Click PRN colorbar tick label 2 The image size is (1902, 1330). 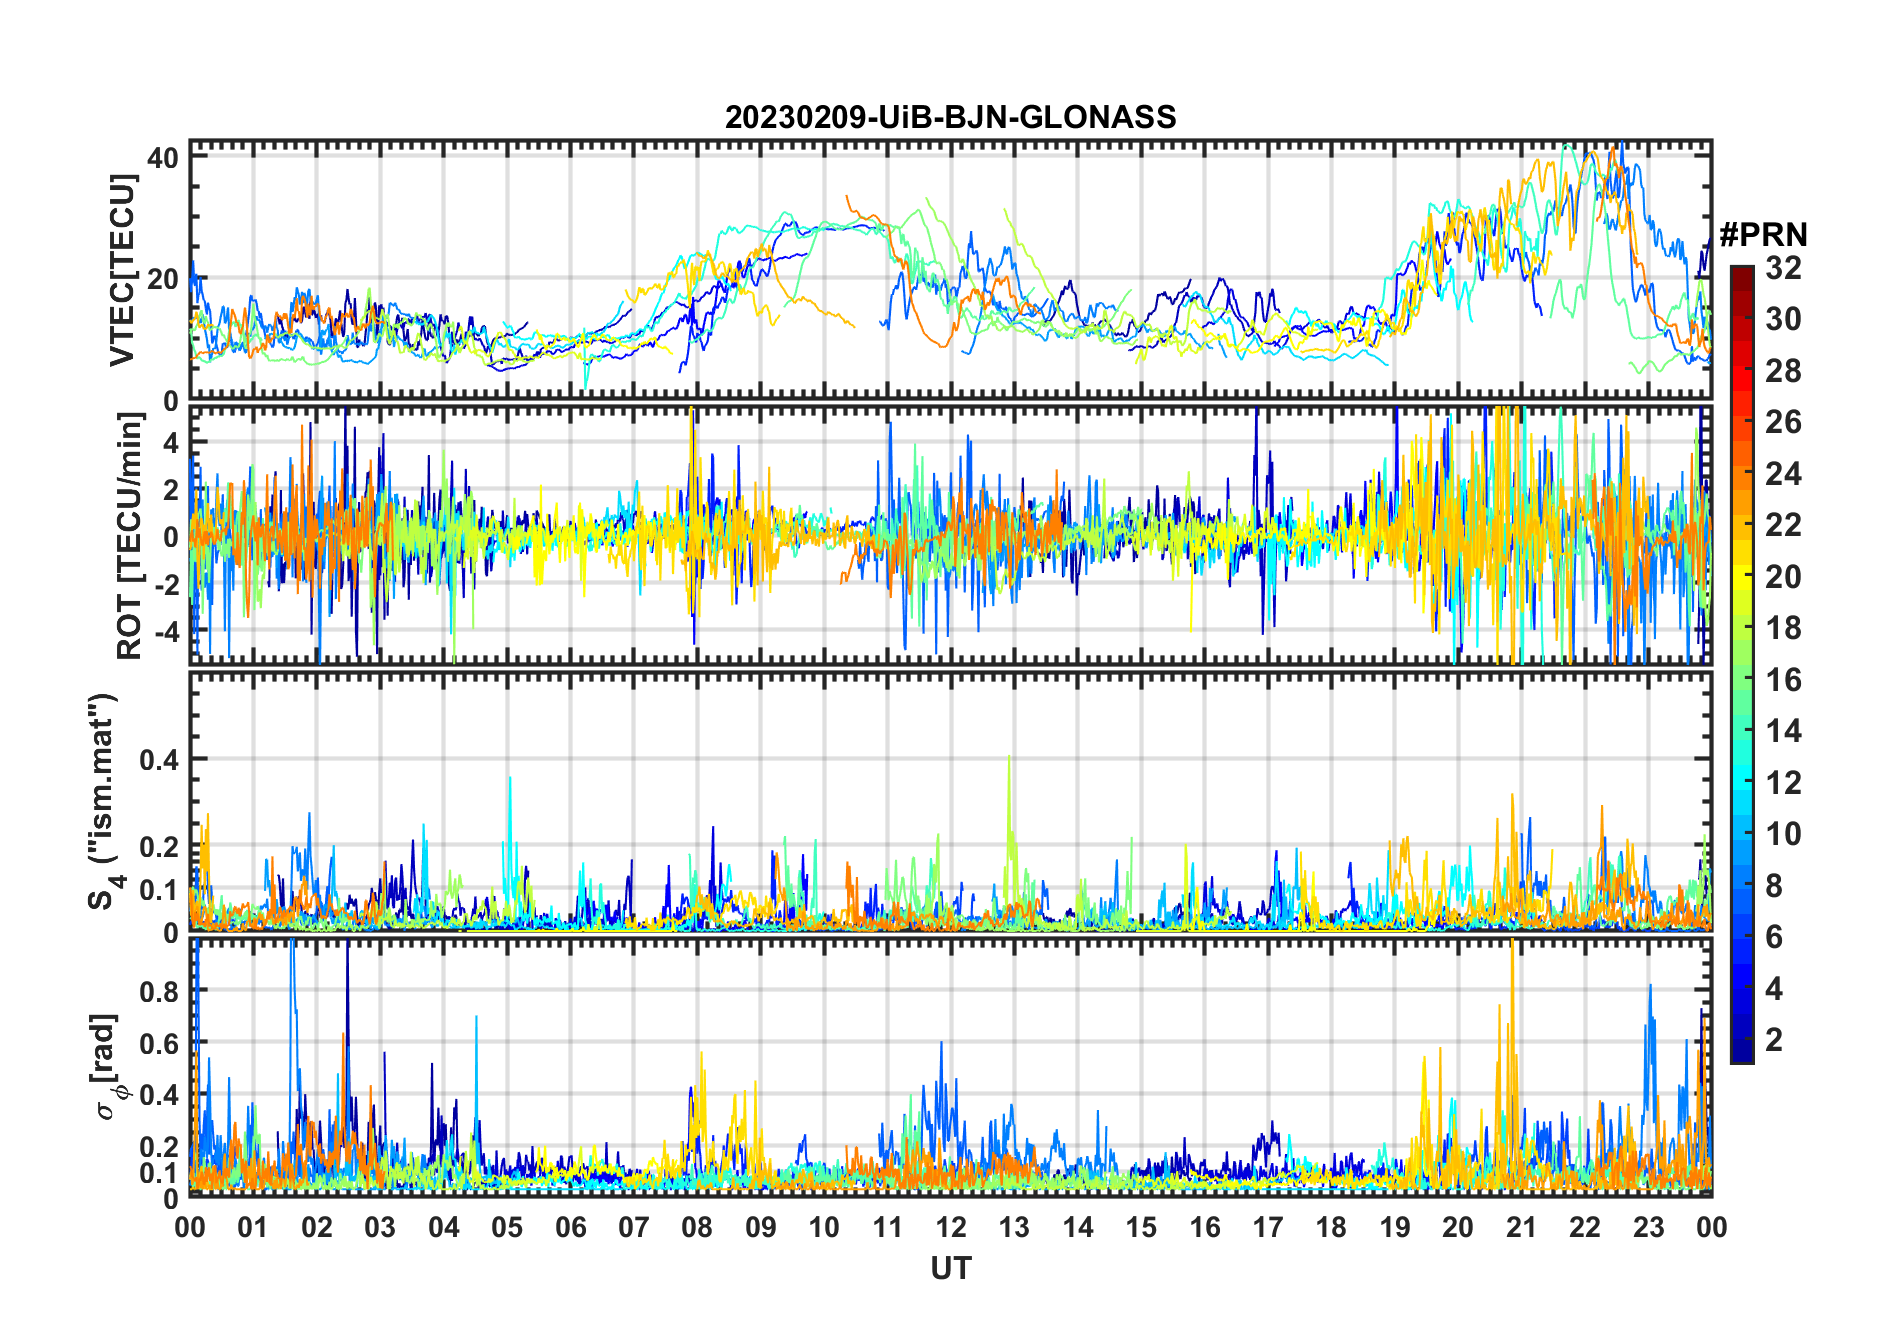coord(1774,1040)
